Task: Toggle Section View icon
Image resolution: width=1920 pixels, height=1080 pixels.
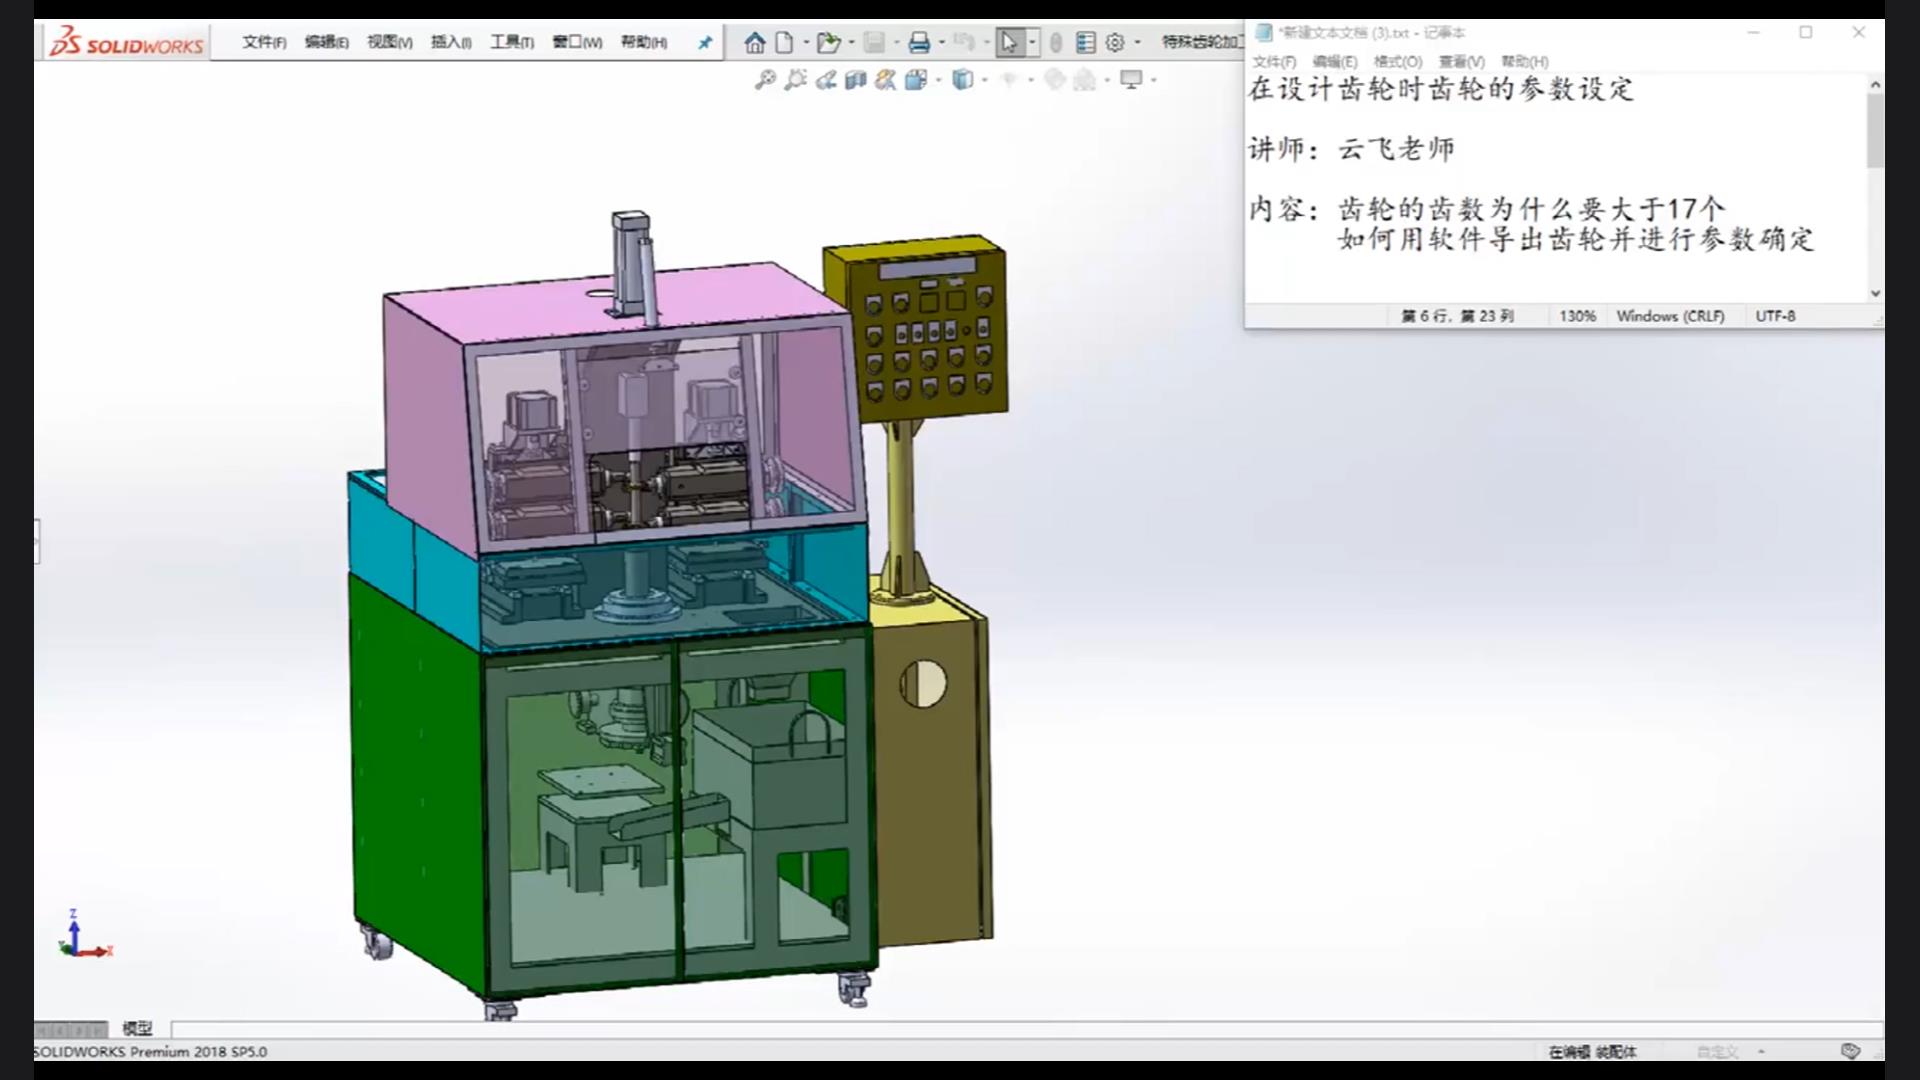Action: [855, 80]
